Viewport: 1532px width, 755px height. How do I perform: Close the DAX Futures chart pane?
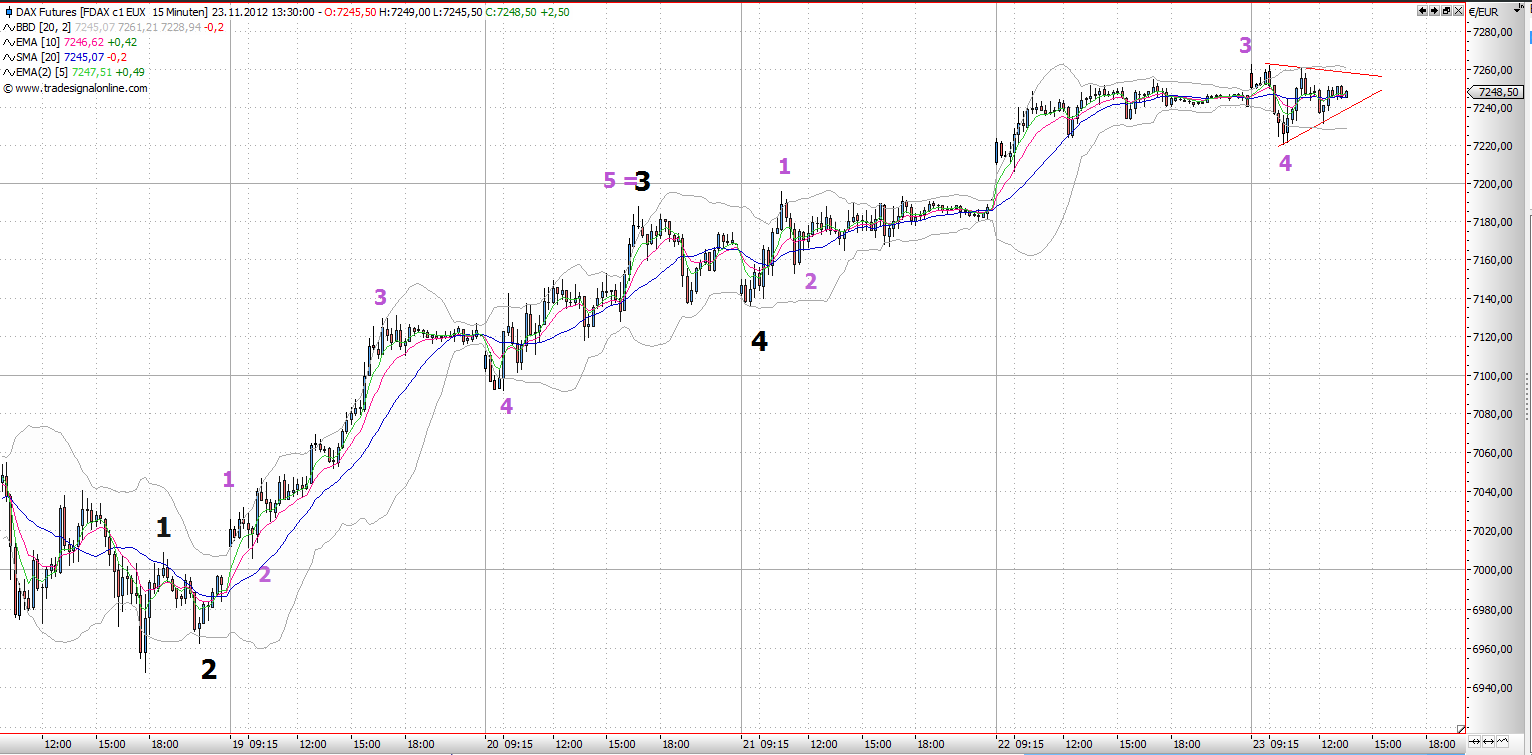click(1457, 10)
